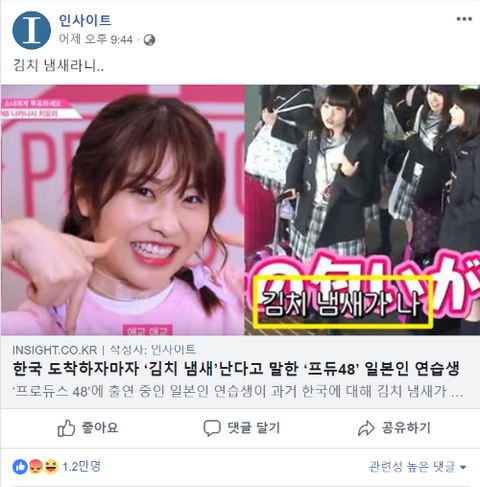Select the 공유하기 share button

point(394,428)
